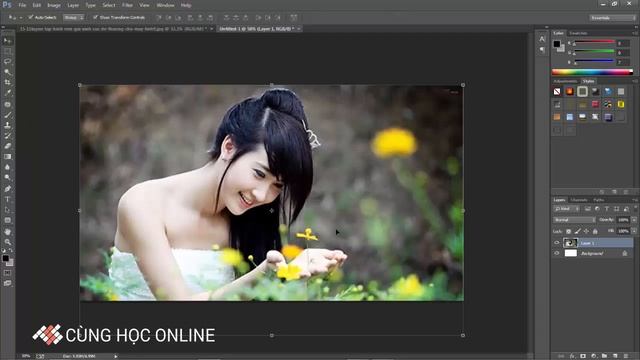
Task: Toggle the Auto-Select checkbox
Action: (x=31, y=18)
